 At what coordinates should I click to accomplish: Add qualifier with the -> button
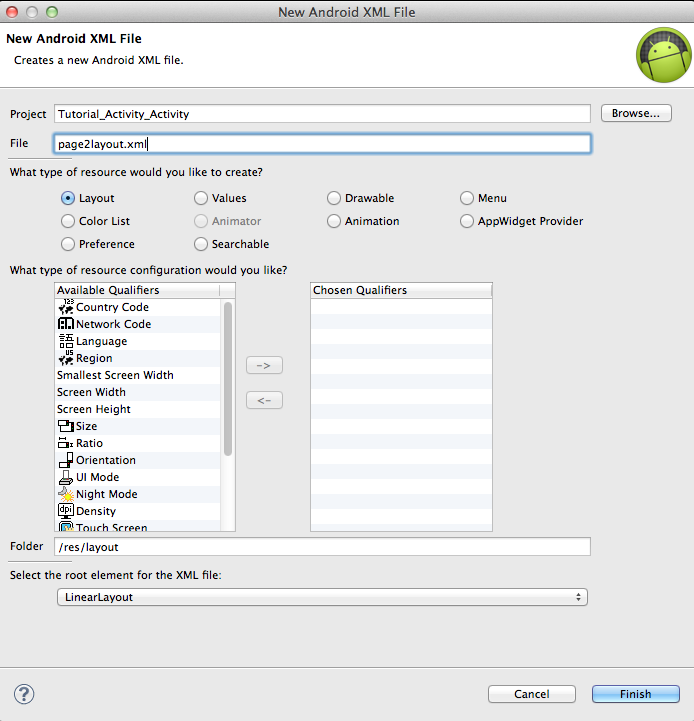[264, 366]
